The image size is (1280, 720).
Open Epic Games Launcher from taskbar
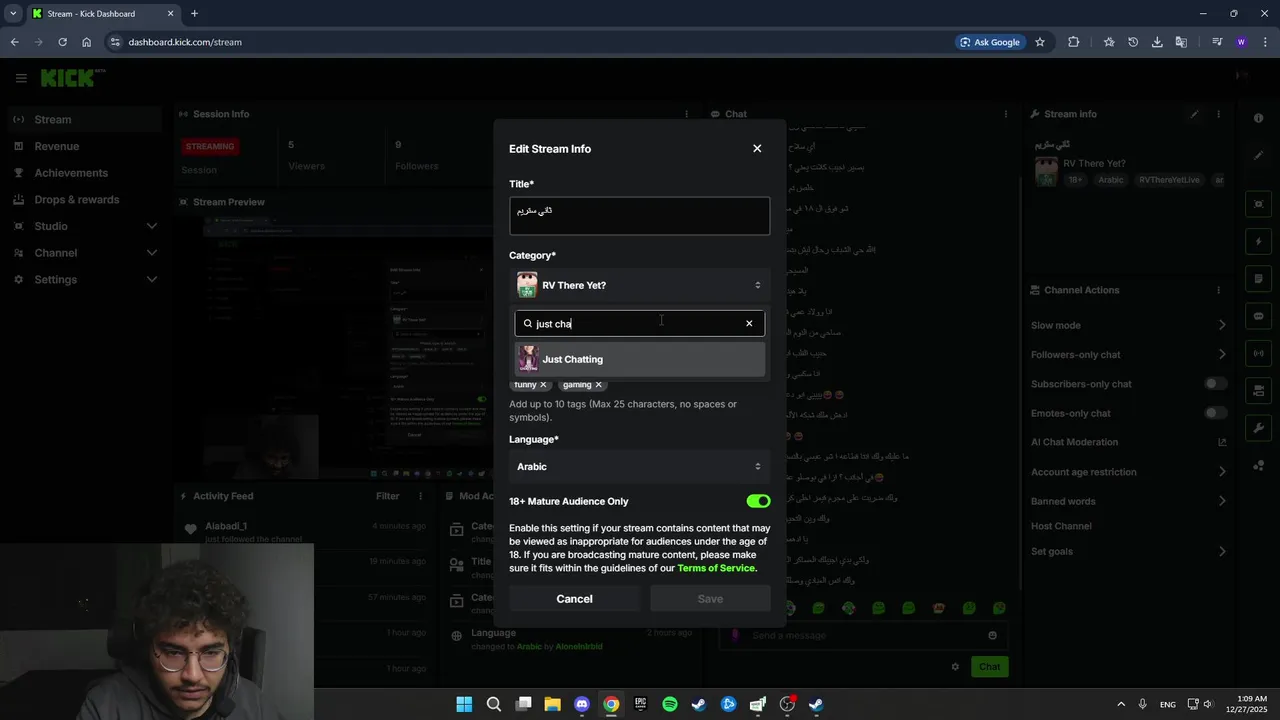(x=640, y=704)
